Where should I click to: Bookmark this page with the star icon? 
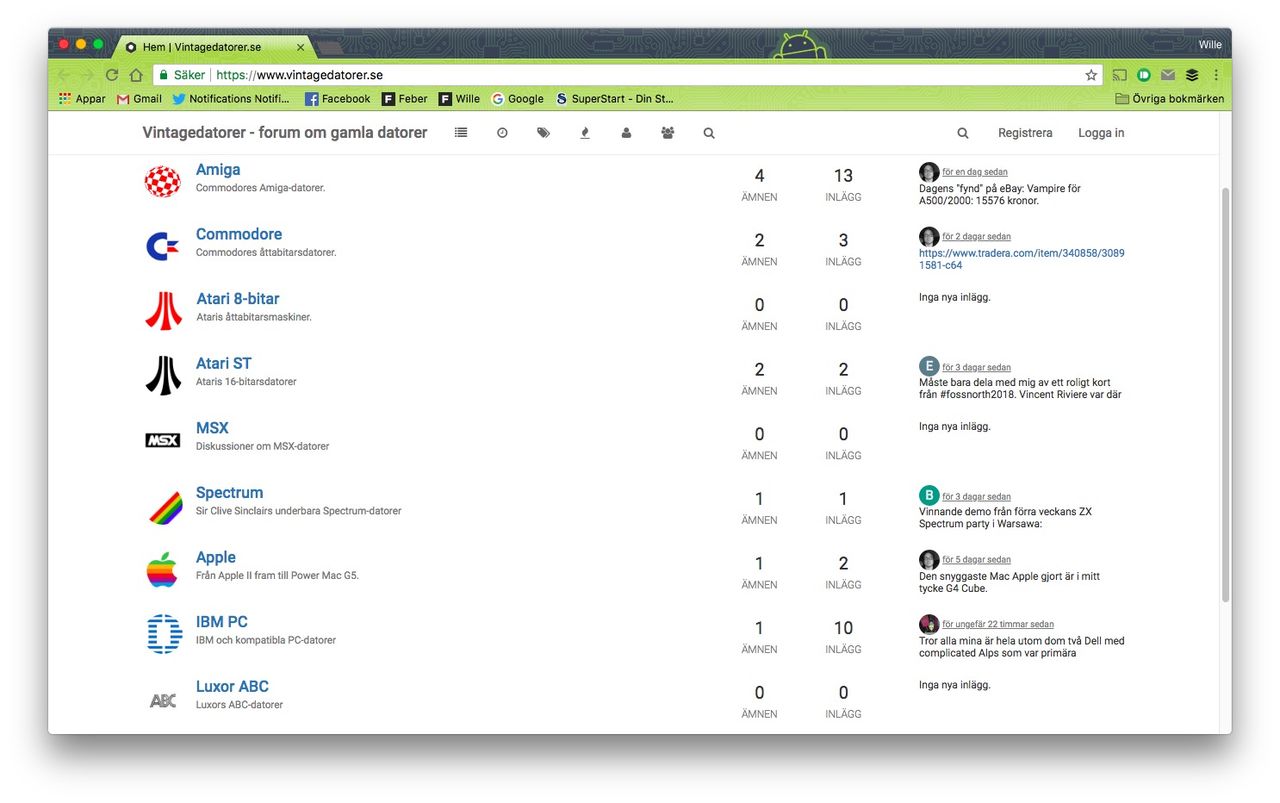[x=1091, y=75]
